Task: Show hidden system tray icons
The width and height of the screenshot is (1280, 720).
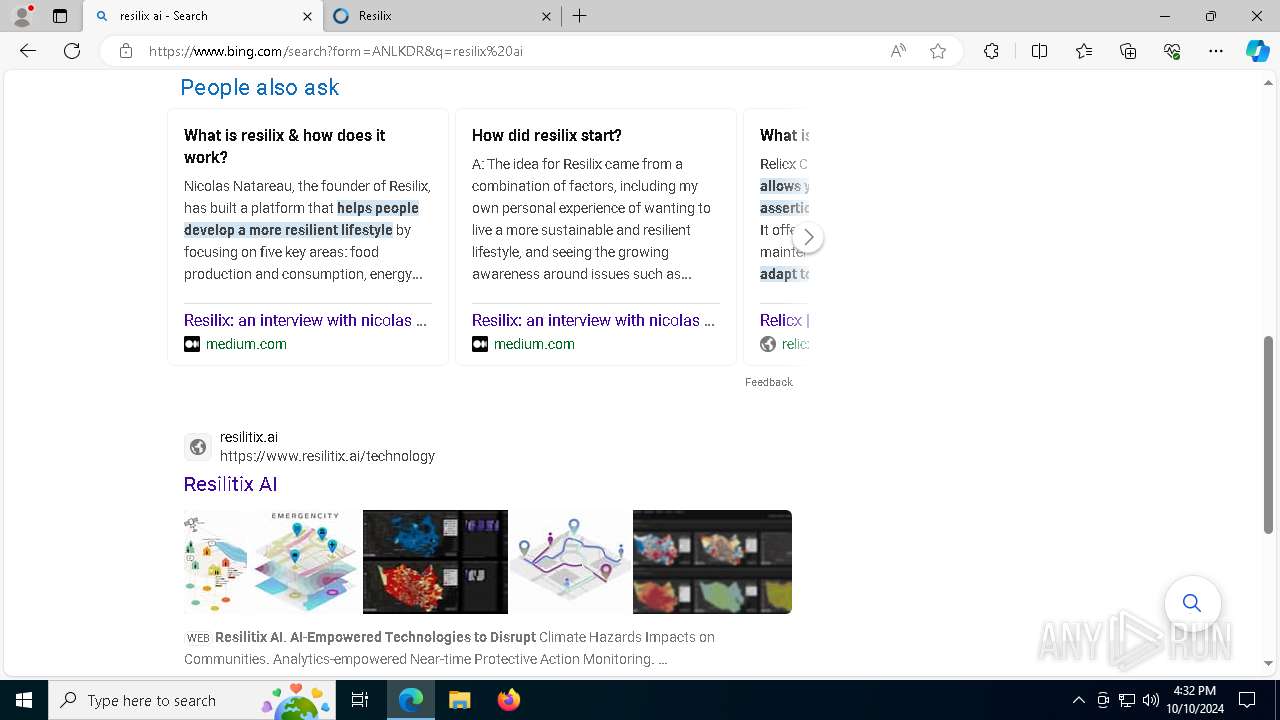Action: point(1078,700)
